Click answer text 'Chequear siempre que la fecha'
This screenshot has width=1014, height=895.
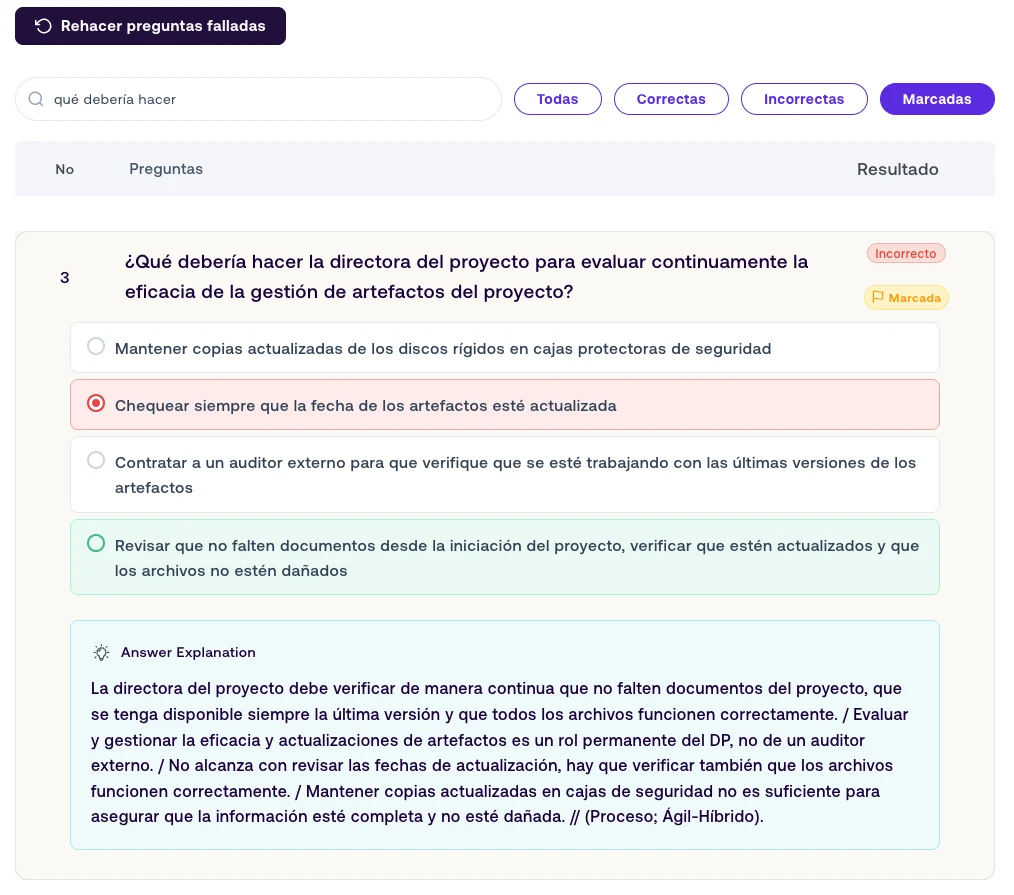(x=365, y=405)
